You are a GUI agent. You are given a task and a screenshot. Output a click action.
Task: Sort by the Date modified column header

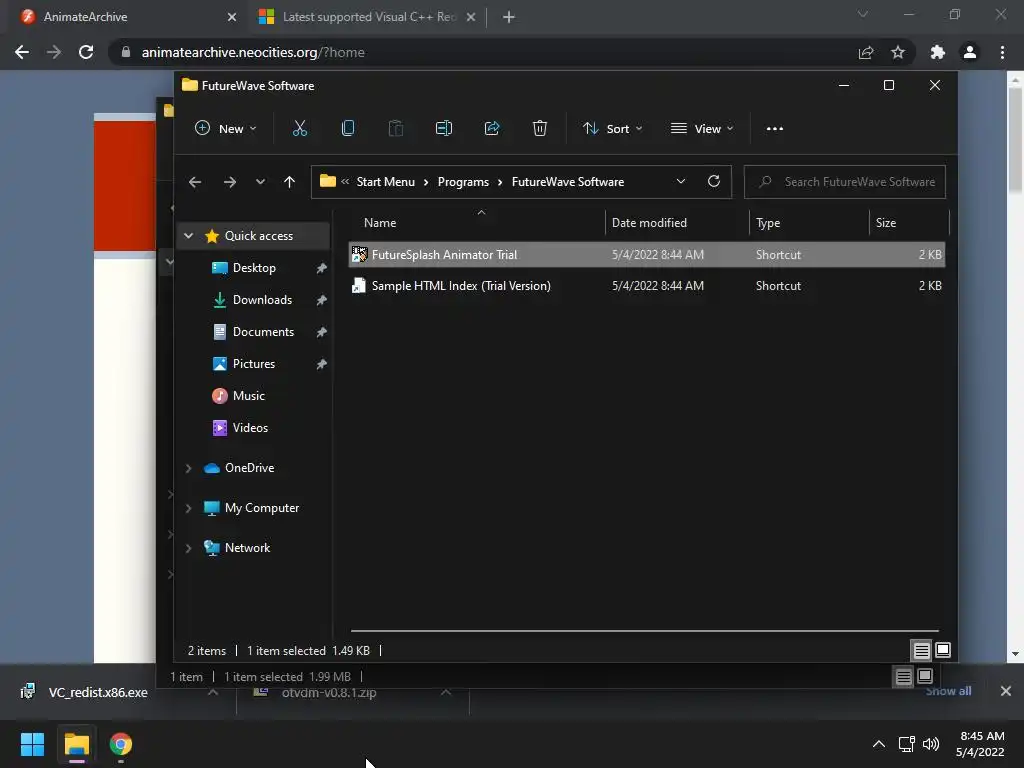pos(677,223)
